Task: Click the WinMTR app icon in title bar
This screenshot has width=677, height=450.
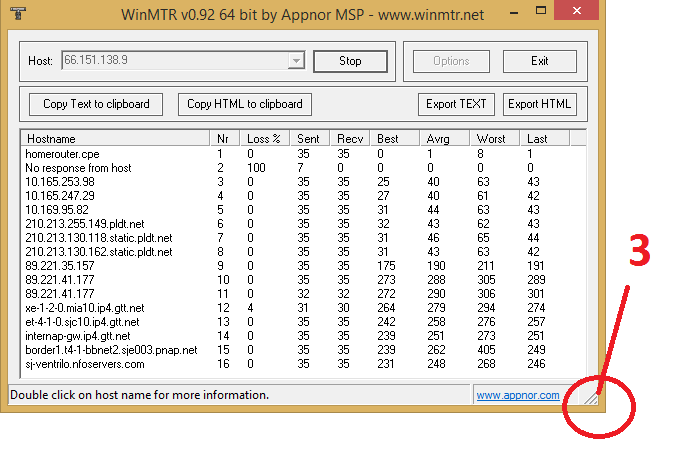Action: coord(17,13)
